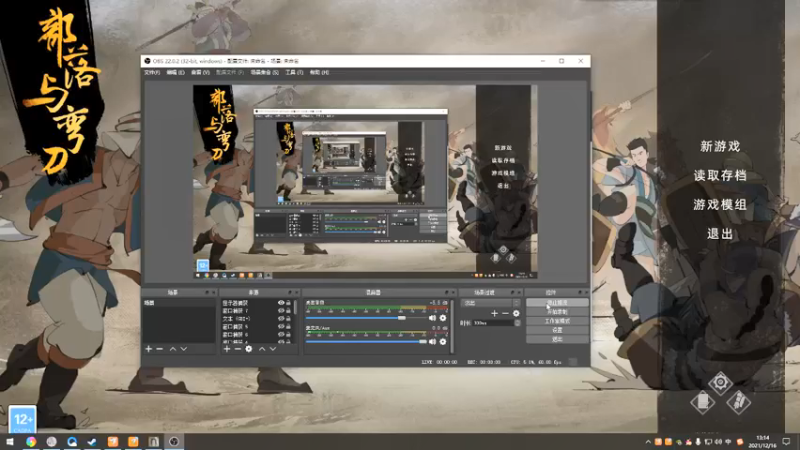Toggle visibility eye for 显示器捕获 source
The image size is (800, 450).
[x=281, y=303]
